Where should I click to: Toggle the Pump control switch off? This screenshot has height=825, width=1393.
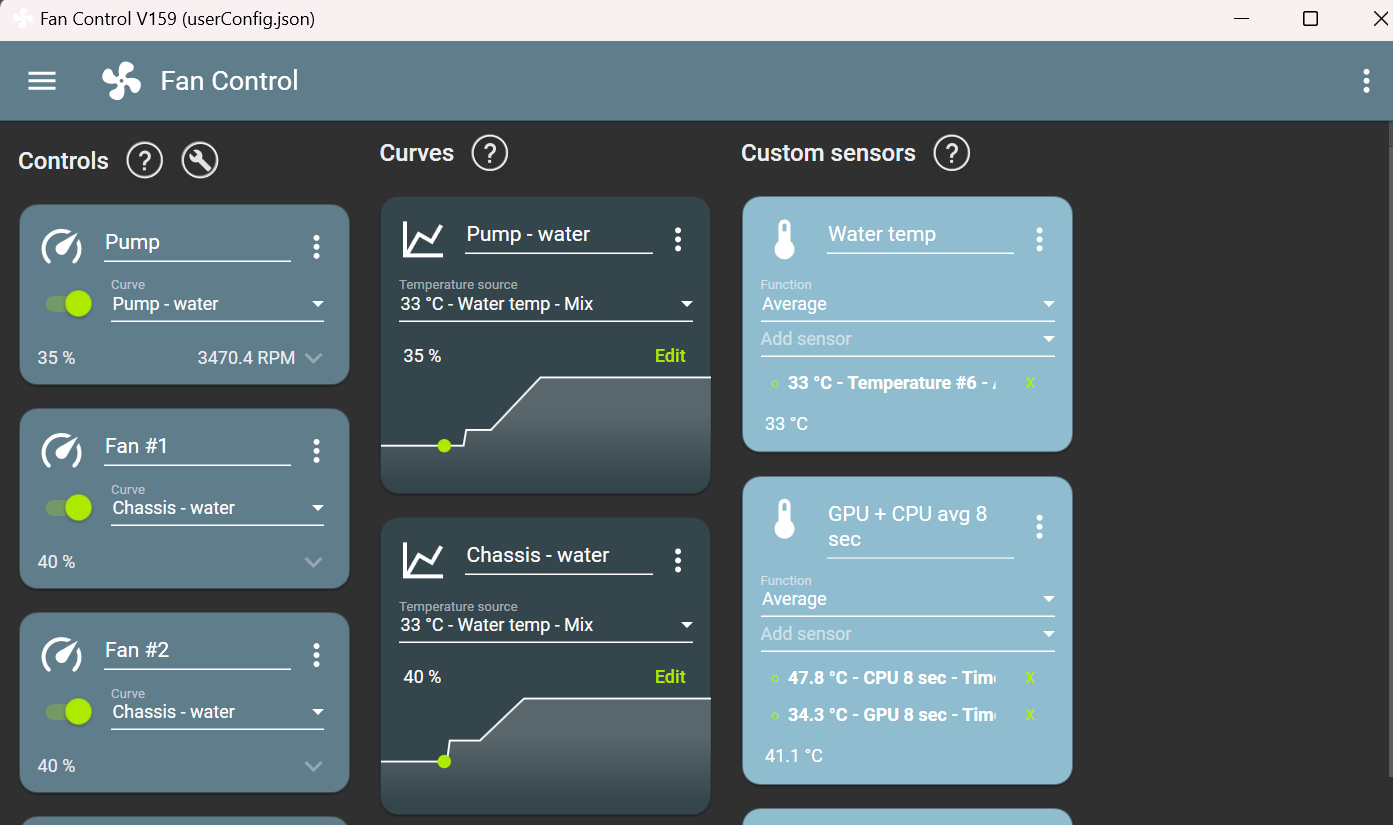70,304
